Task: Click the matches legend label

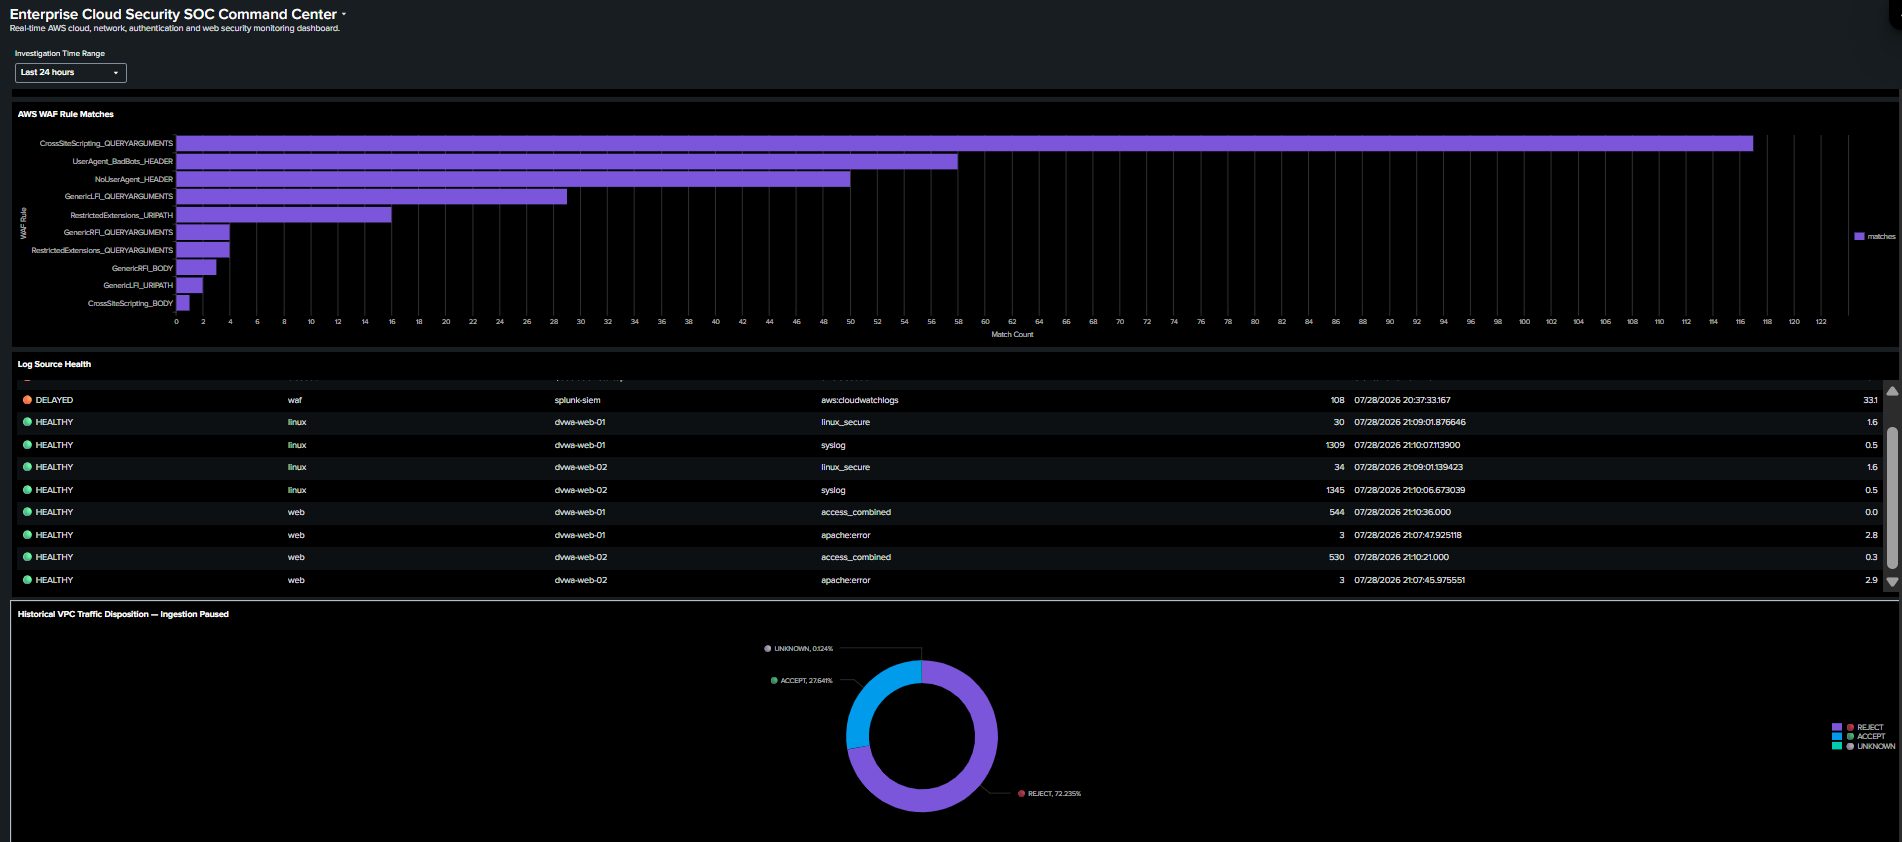Action: tap(1881, 237)
